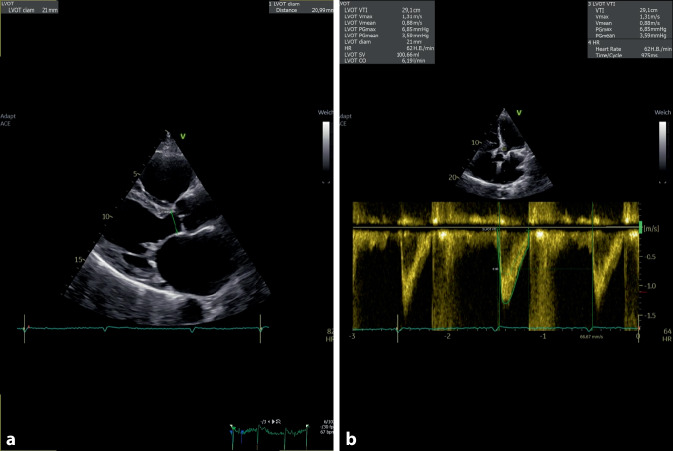Select the '4 HR' measurement header

point(594,42)
